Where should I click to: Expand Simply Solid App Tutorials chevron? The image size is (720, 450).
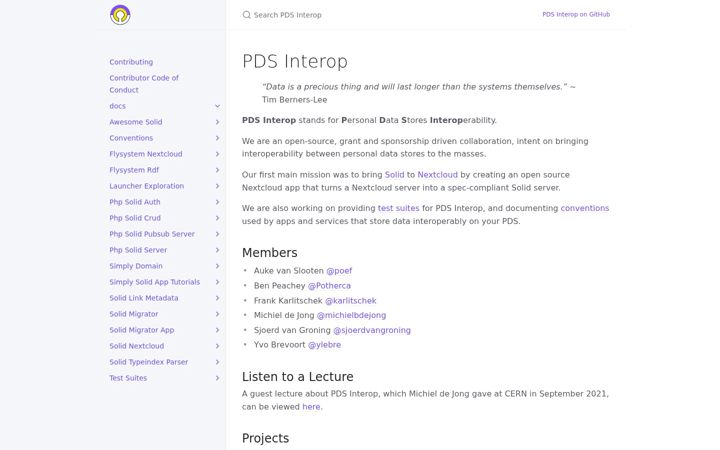(217, 282)
